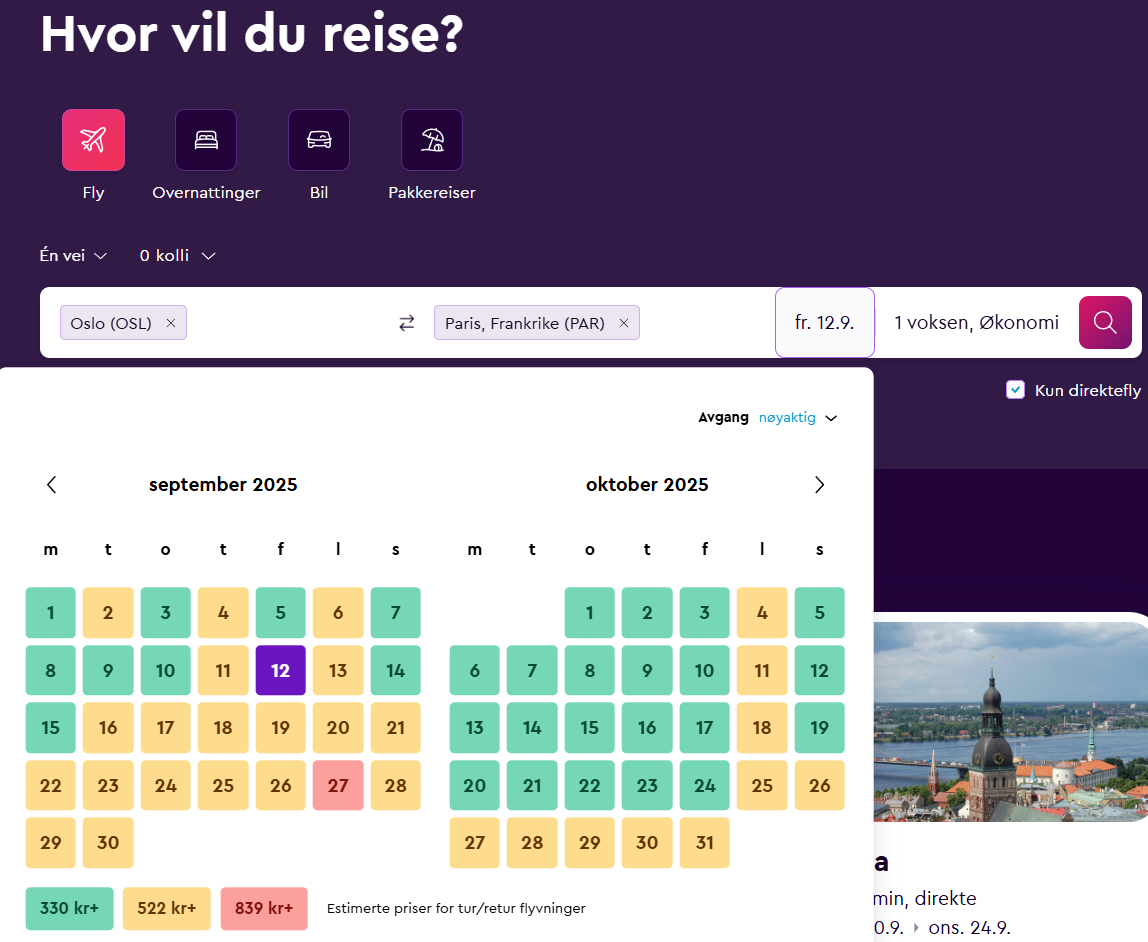Select the Fly airplane icon
1148x942 pixels.
[x=93, y=140]
